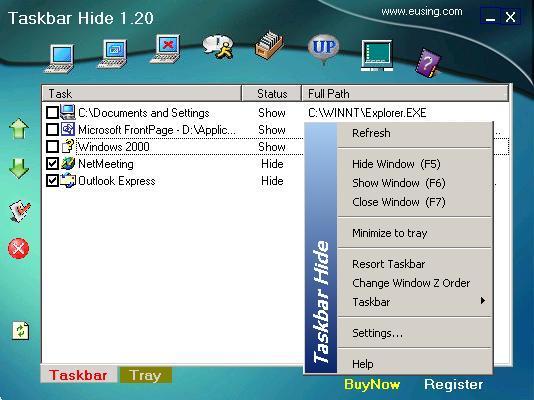Click the green down arrow icon
Viewport: 534px width, 400px height.
[x=19, y=169]
